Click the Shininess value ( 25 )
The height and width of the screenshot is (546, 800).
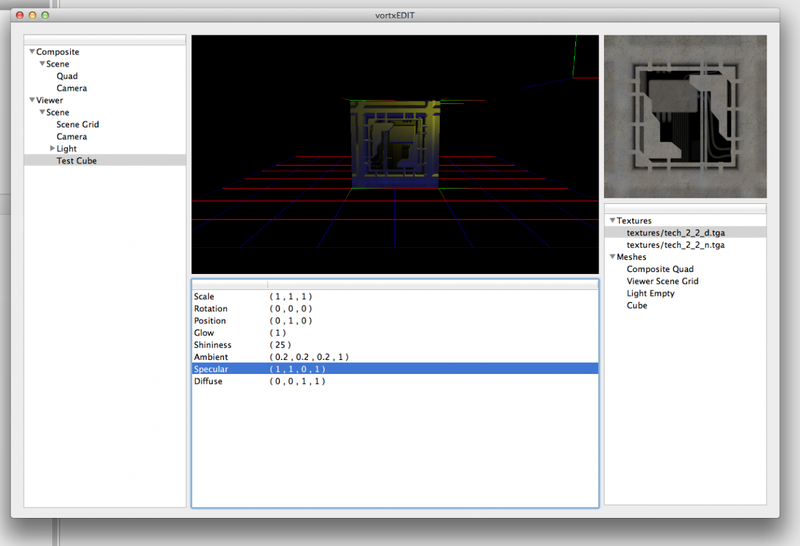(280, 345)
